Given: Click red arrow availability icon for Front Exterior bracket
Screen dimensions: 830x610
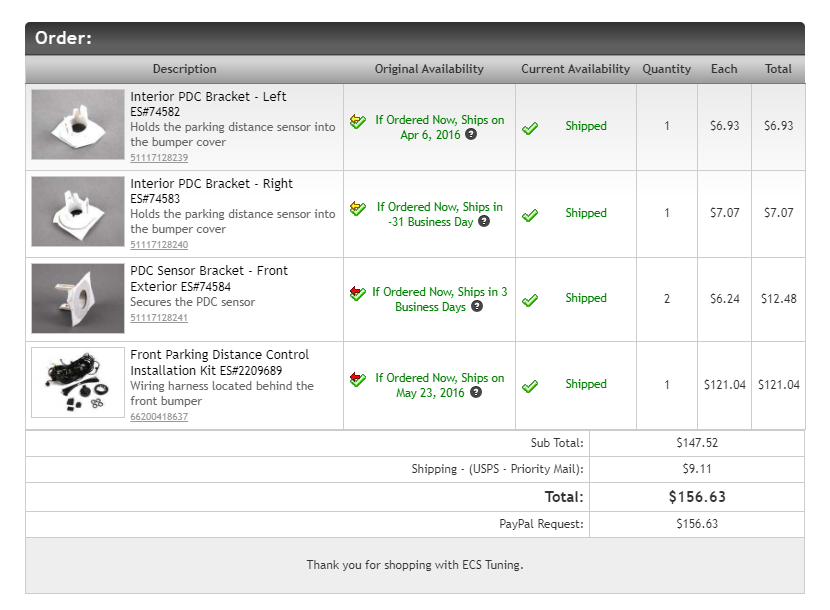Looking at the screenshot, I should (x=358, y=293).
